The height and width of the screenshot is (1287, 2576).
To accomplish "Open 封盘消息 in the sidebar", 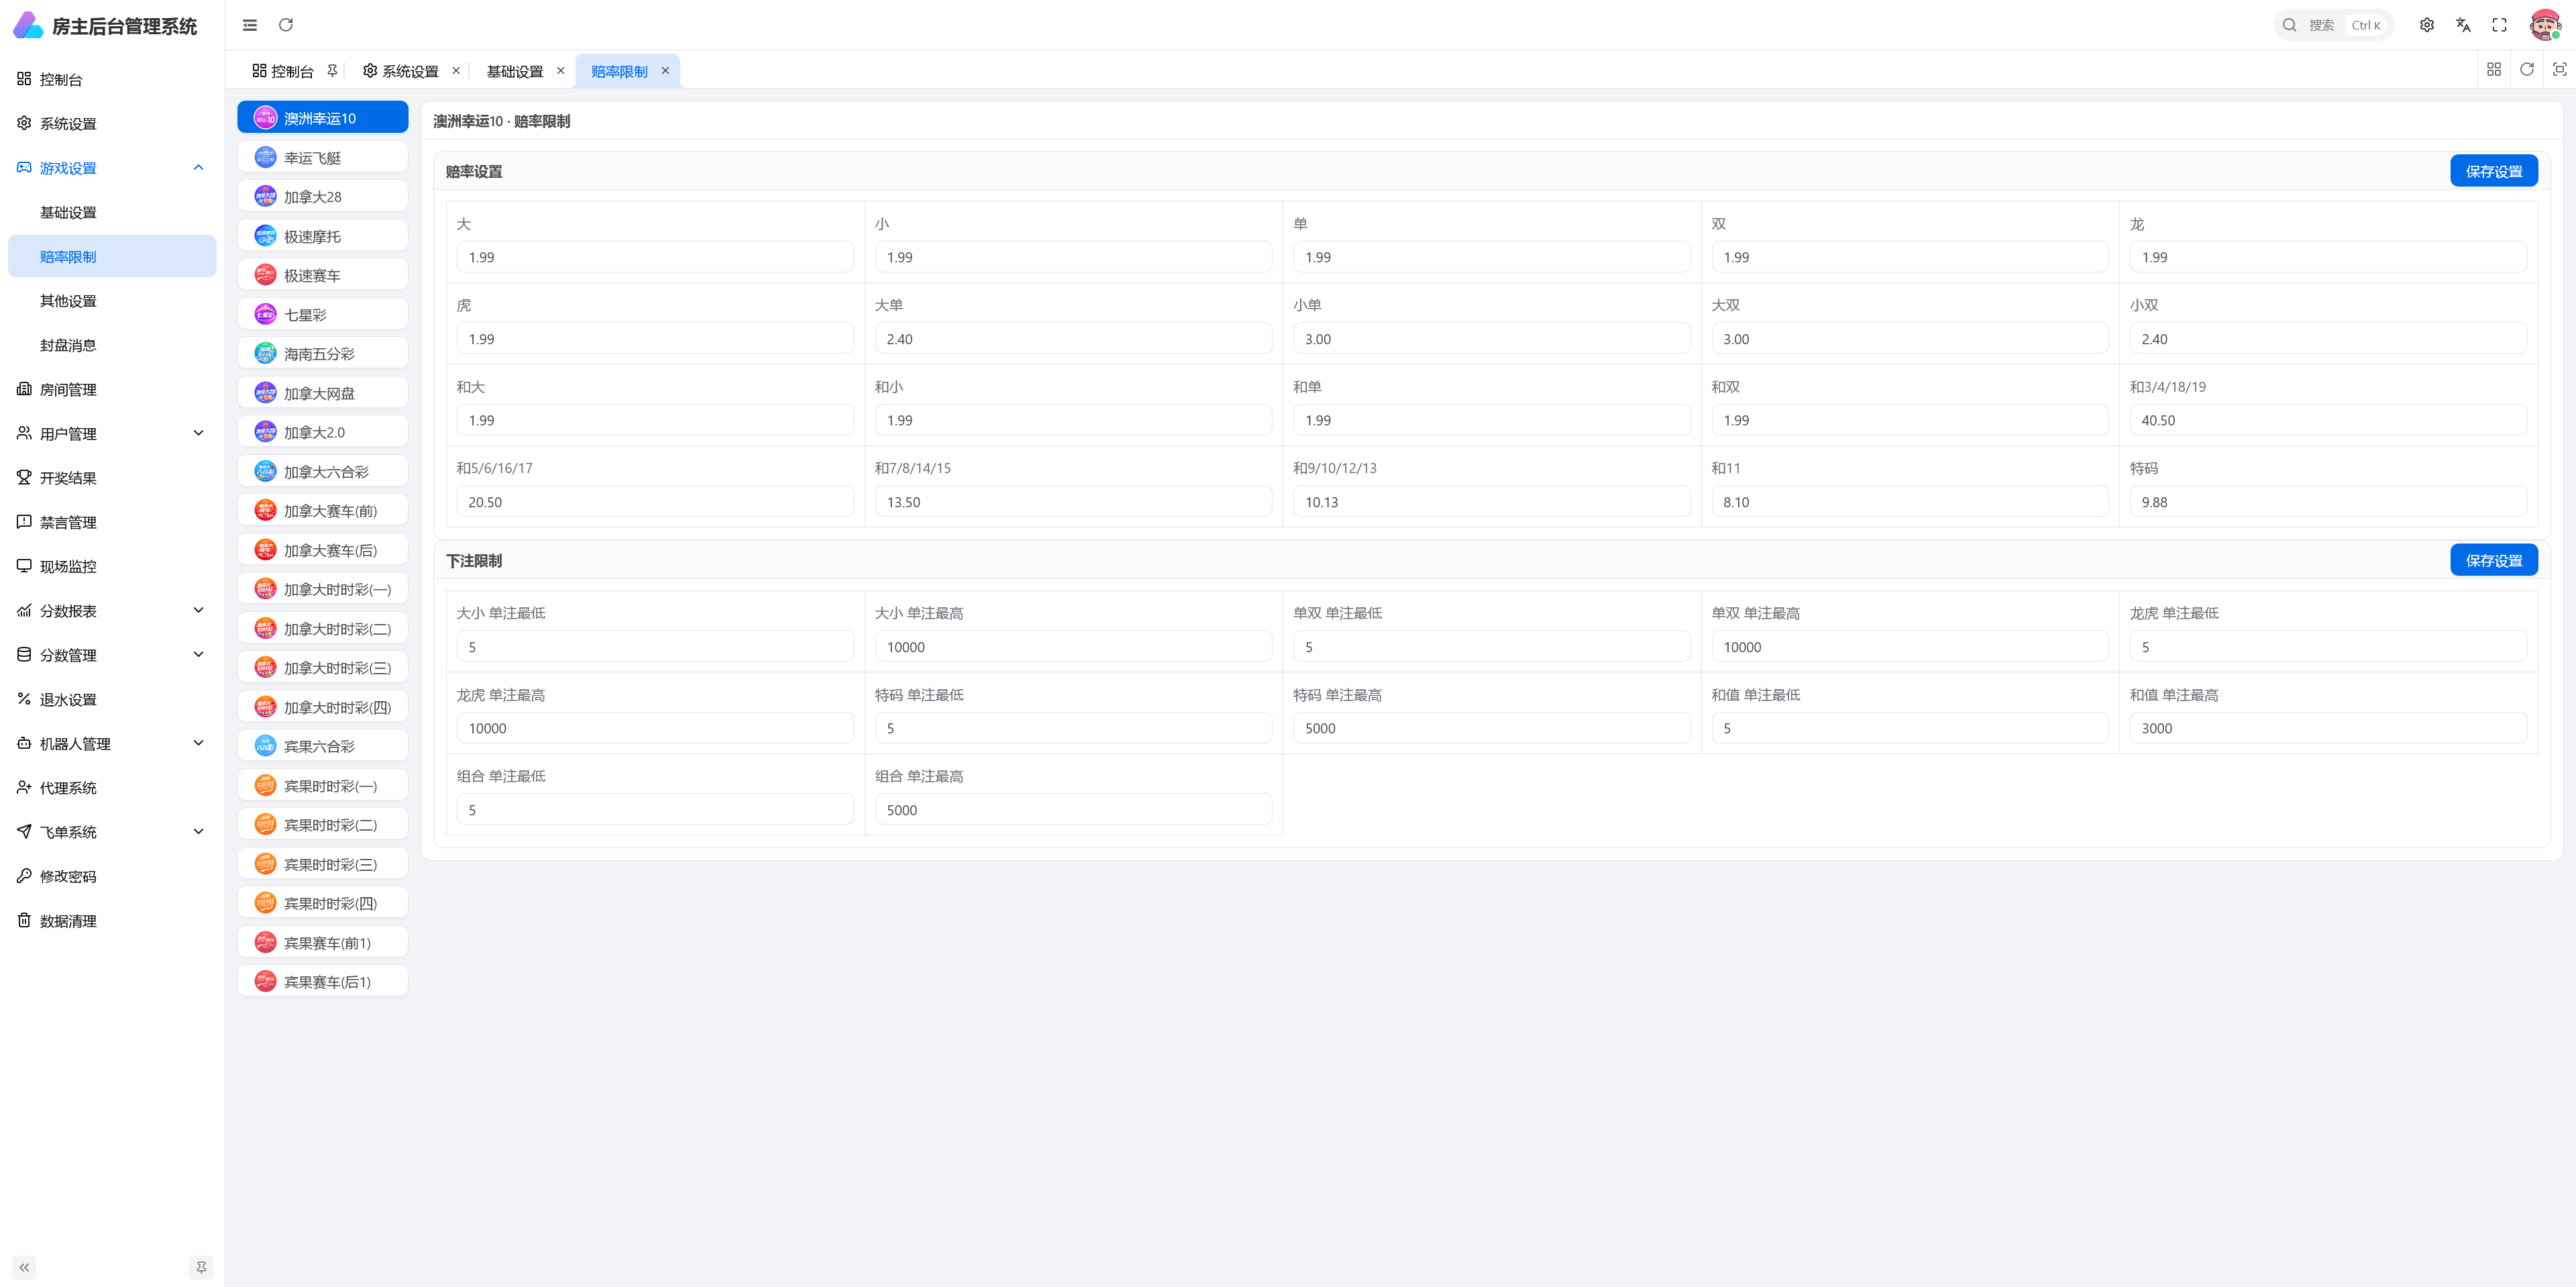I will coord(112,345).
